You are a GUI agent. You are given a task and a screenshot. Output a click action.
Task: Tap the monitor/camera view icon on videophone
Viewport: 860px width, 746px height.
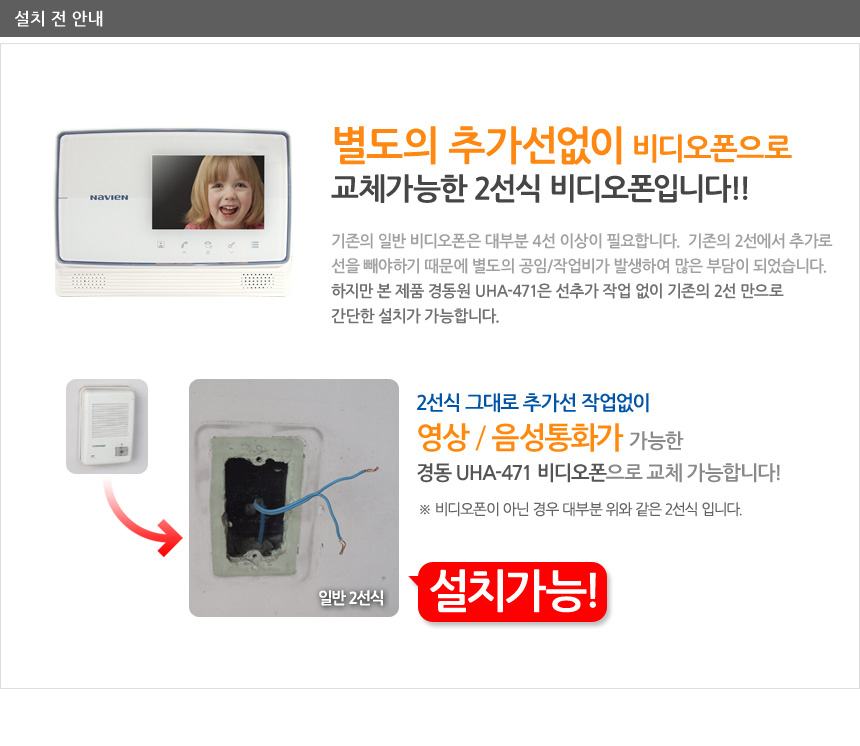point(161,245)
